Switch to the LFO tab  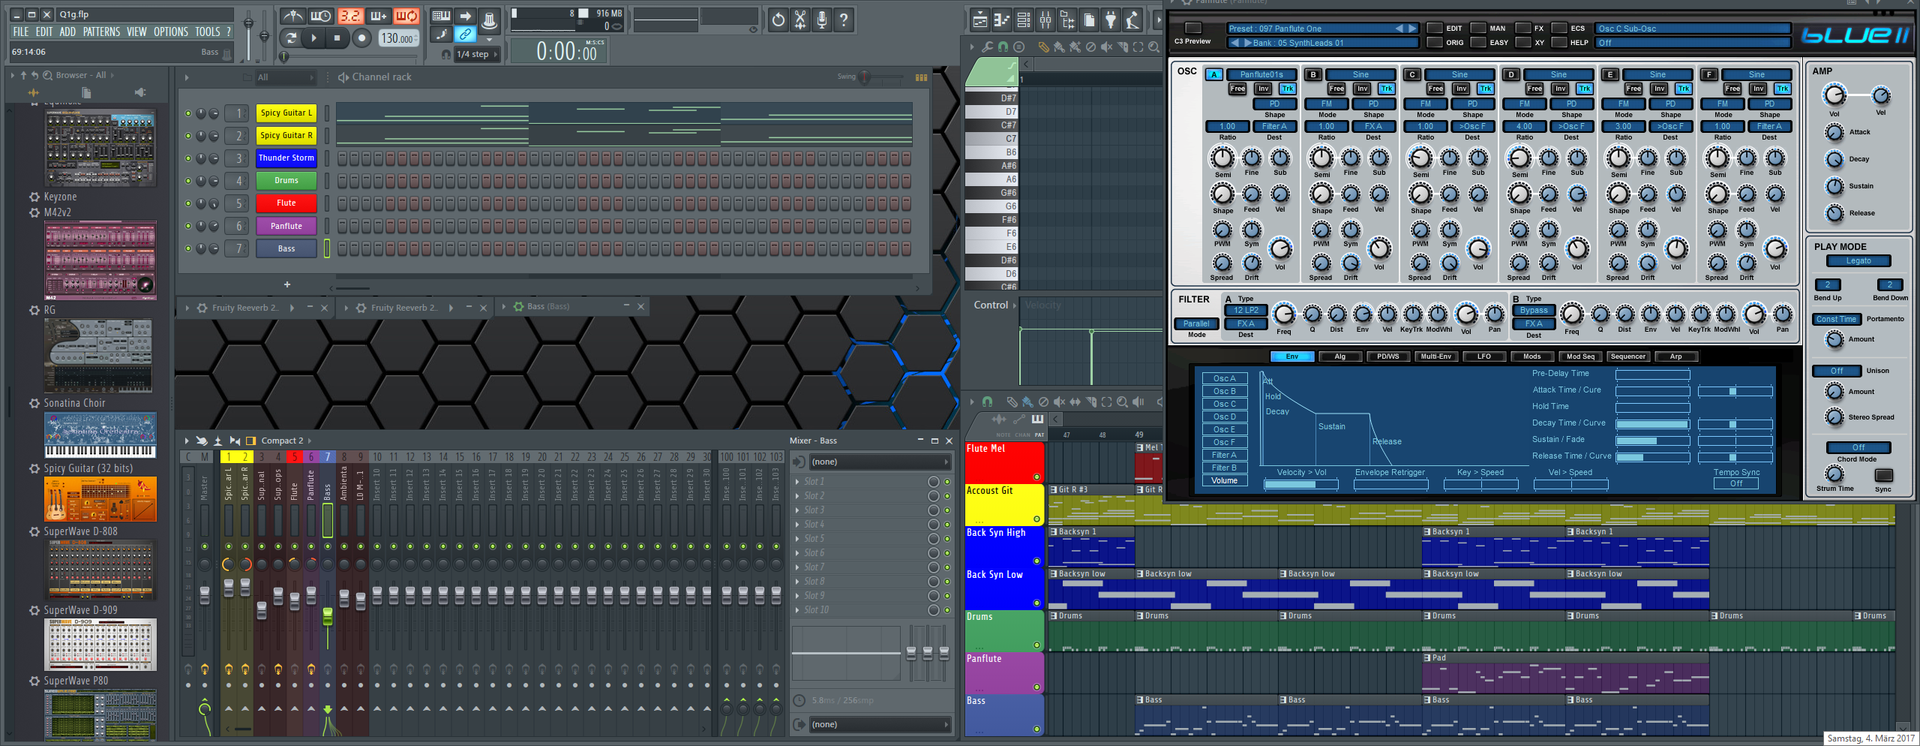(x=1484, y=356)
